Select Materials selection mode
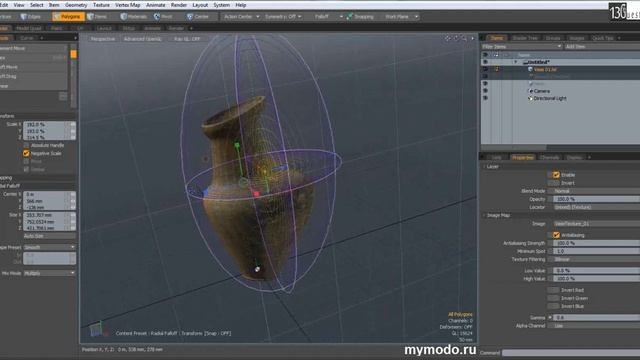 [x=134, y=17]
